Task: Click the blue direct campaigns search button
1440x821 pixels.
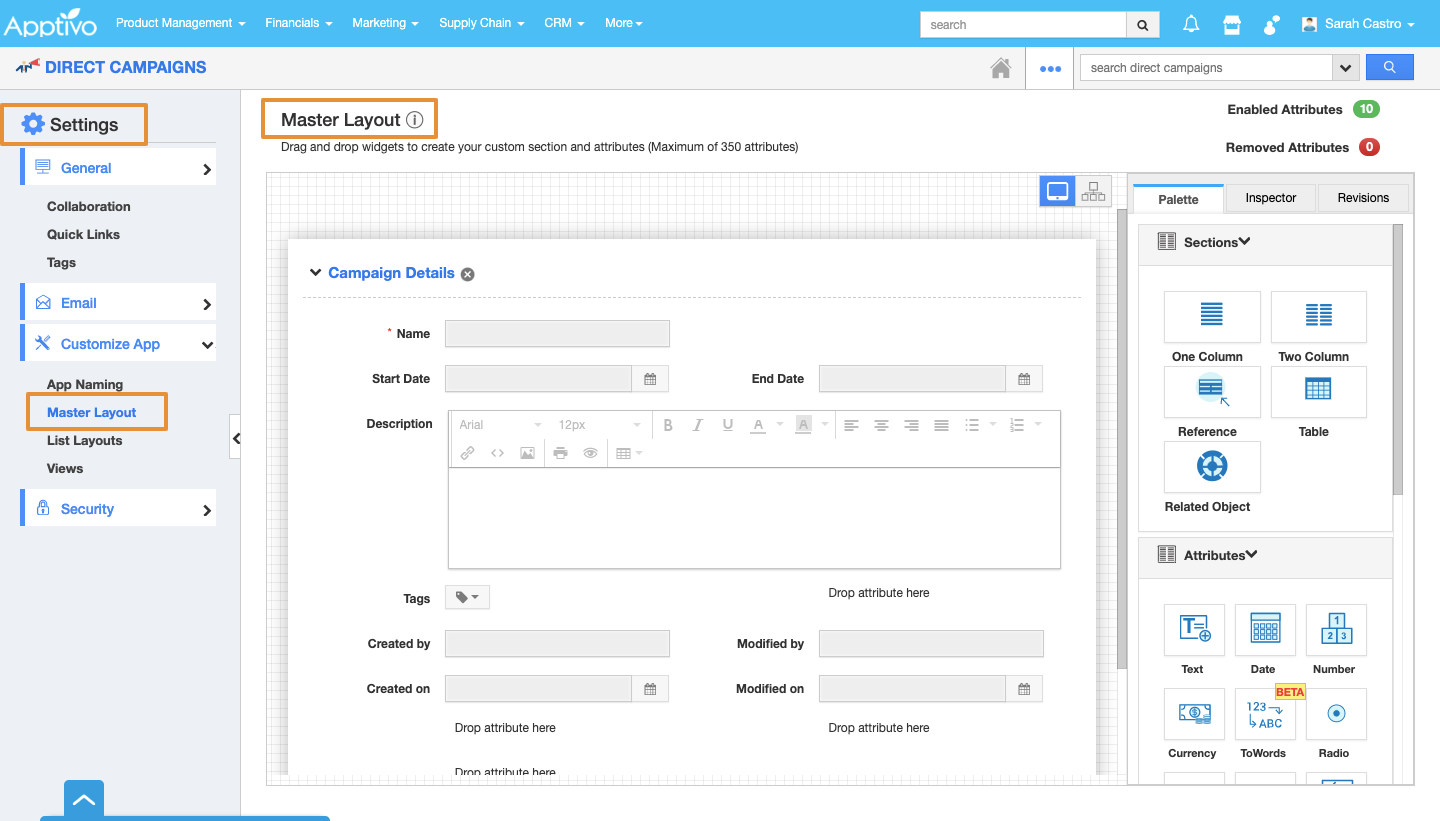Action: (1389, 67)
